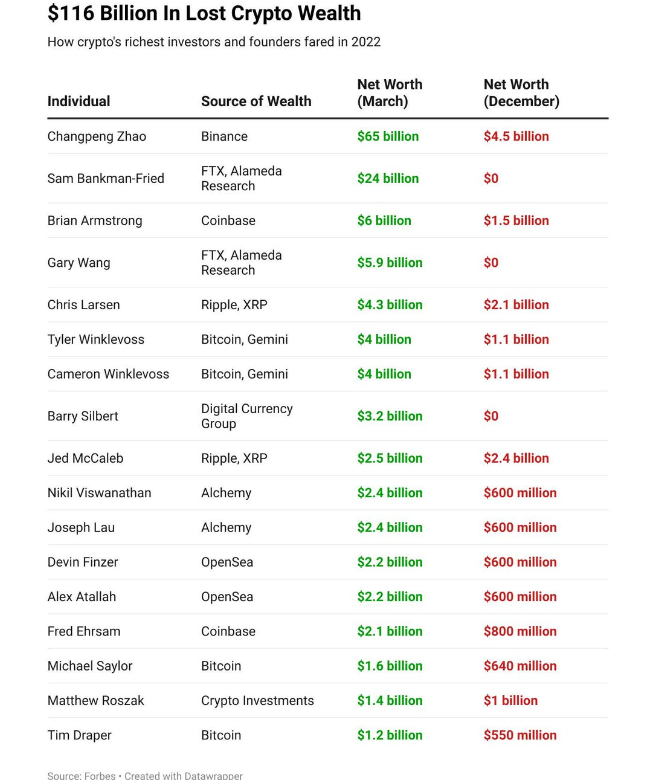Select the "Net Worth (March)" column header

pyautogui.click(x=390, y=93)
